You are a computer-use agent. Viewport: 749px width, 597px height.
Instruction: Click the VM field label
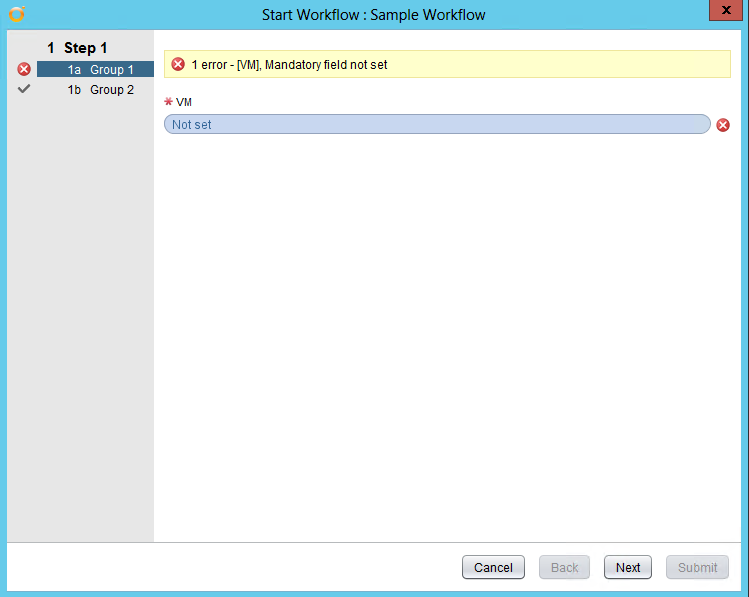coord(184,102)
